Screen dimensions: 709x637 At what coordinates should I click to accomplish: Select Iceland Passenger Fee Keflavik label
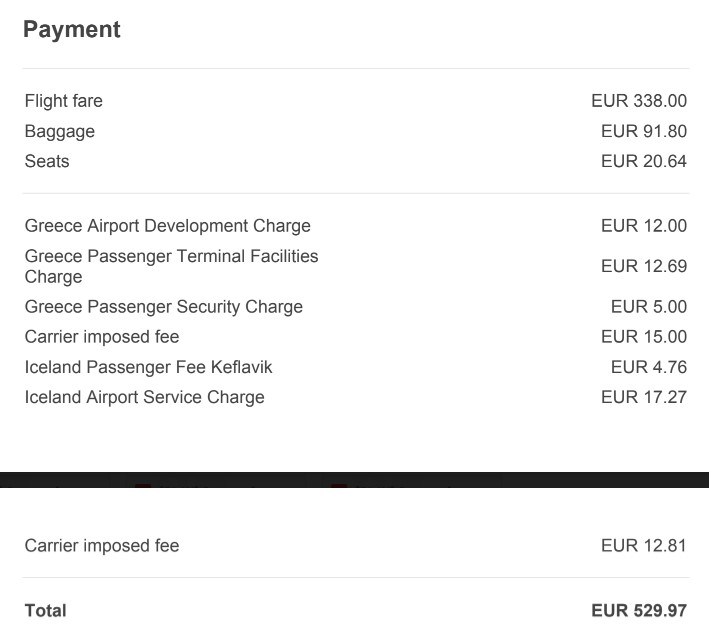[148, 367]
